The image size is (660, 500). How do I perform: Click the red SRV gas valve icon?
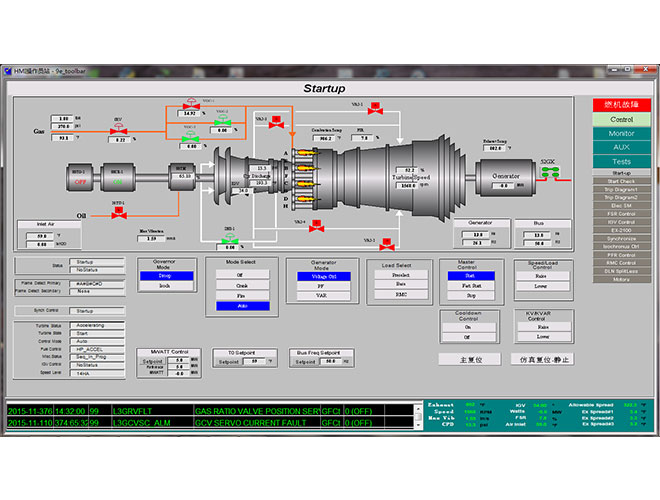(119, 129)
